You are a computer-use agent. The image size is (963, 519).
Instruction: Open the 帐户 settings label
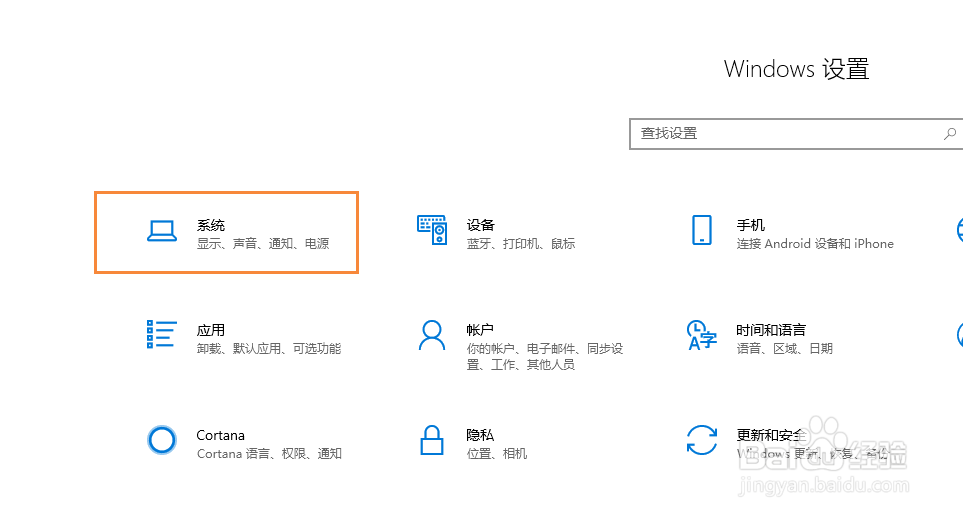pyautogui.click(x=480, y=330)
